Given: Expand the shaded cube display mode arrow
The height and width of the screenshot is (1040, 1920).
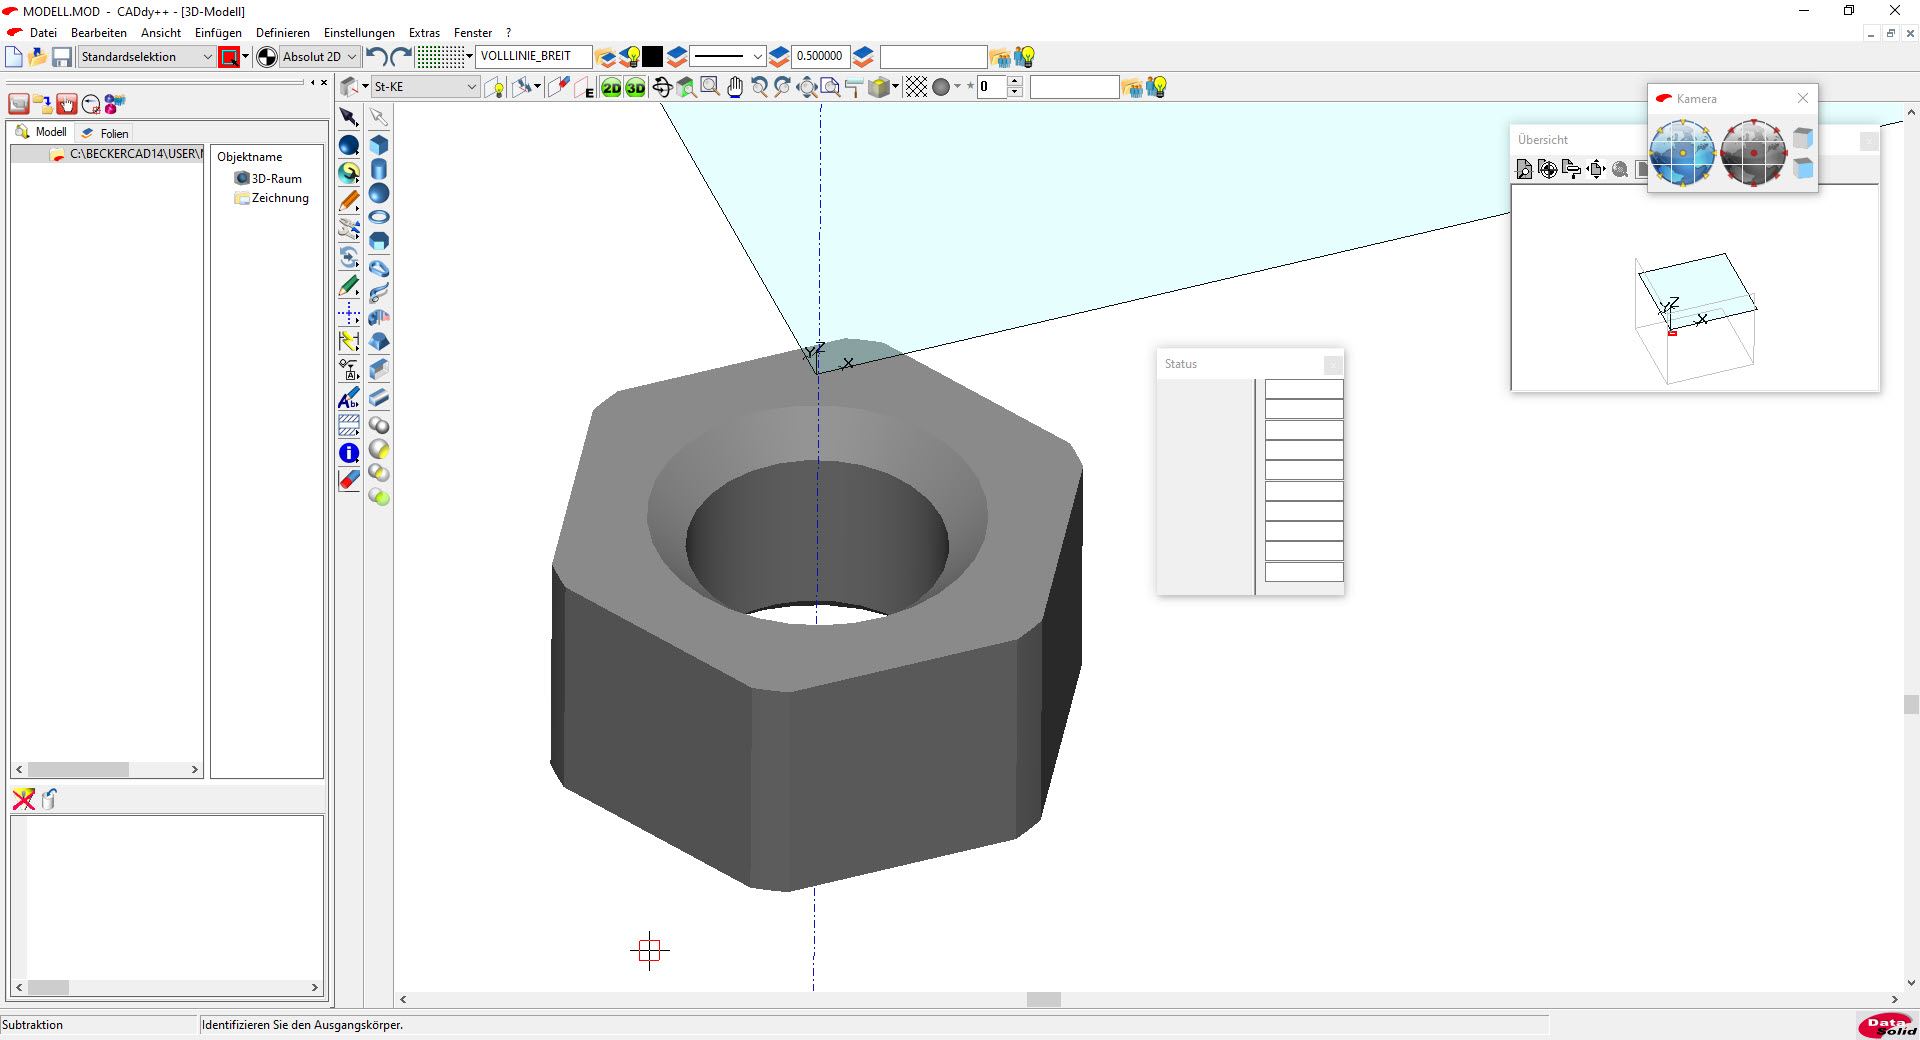Looking at the screenshot, I should click(x=895, y=87).
